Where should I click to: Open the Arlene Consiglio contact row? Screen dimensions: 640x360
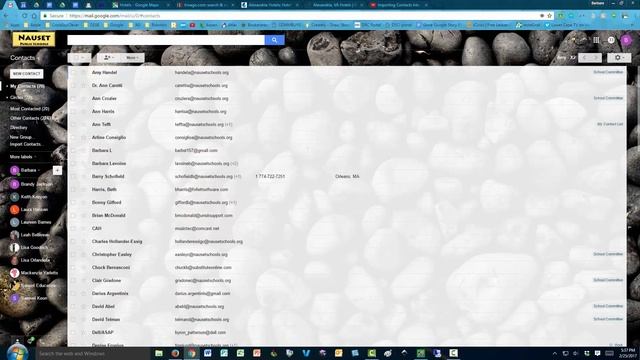point(347,138)
